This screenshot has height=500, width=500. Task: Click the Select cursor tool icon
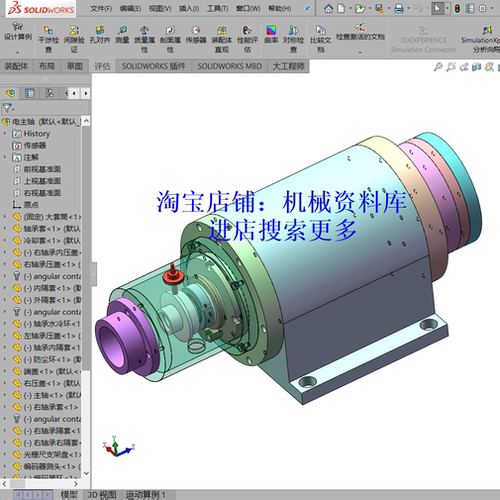[x=437, y=8]
